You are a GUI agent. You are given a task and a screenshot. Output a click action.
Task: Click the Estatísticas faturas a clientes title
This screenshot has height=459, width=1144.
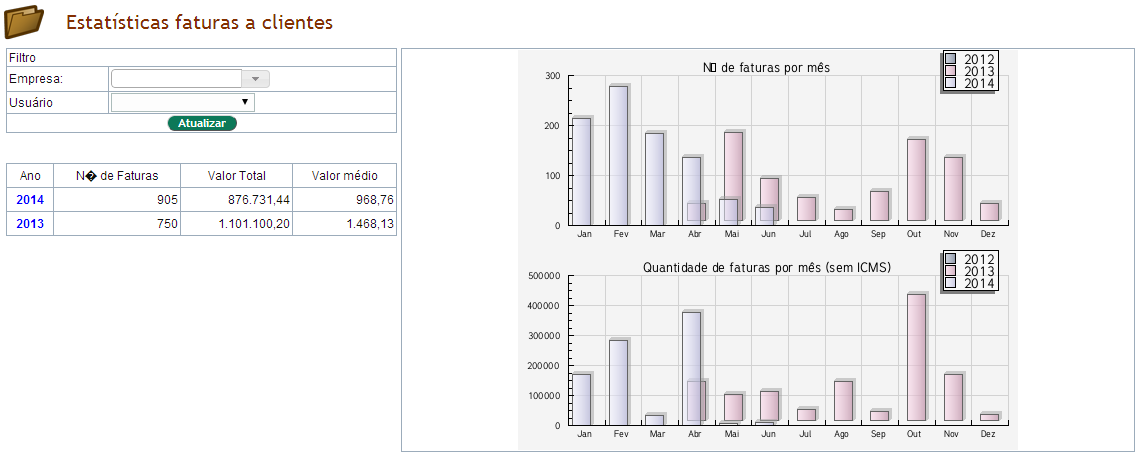(199, 22)
